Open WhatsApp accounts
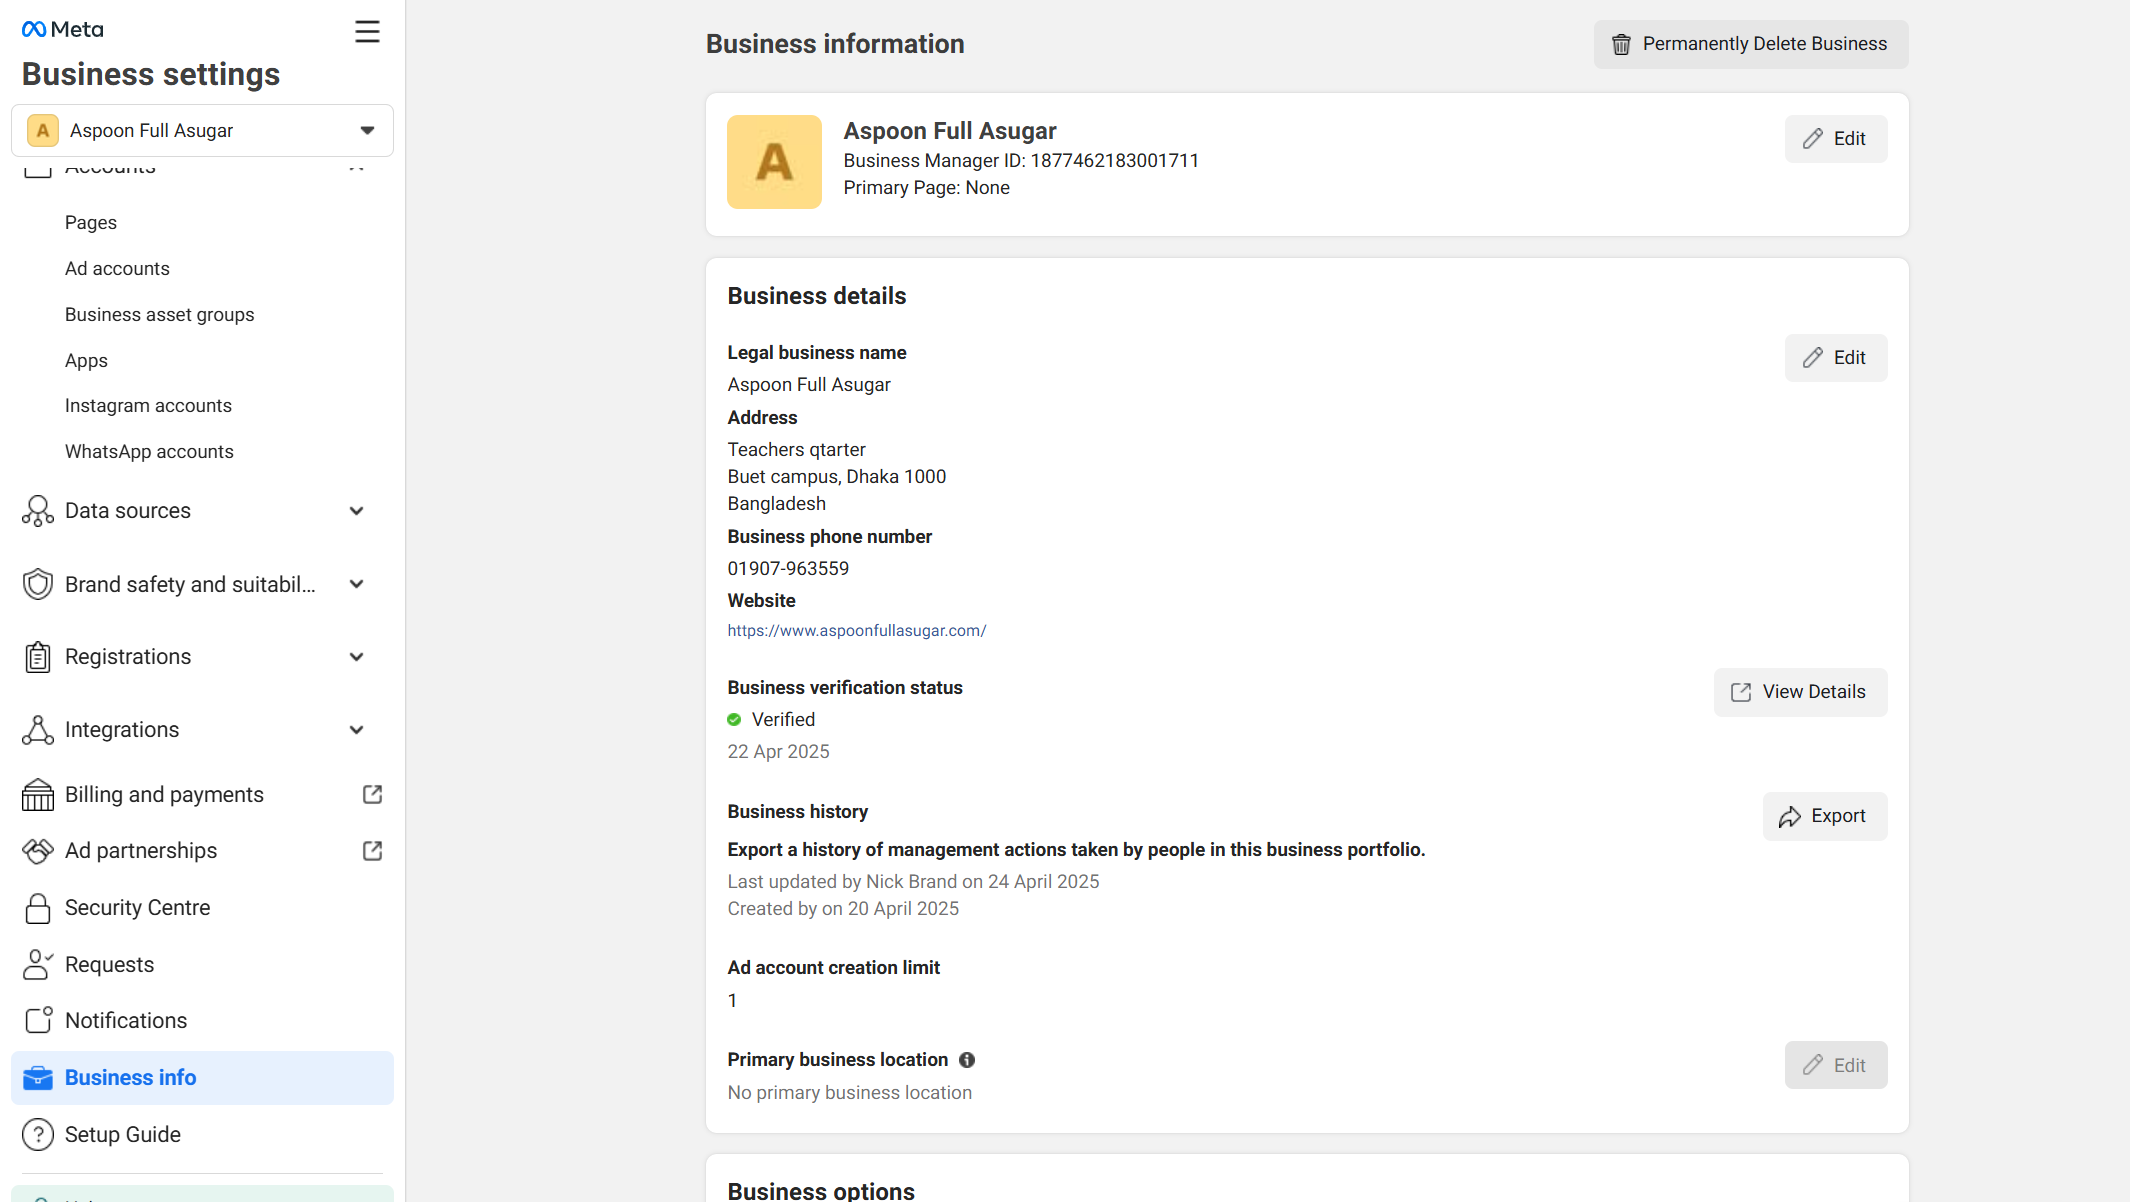2130x1202 pixels. pyautogui.click(x=149, y=452)
